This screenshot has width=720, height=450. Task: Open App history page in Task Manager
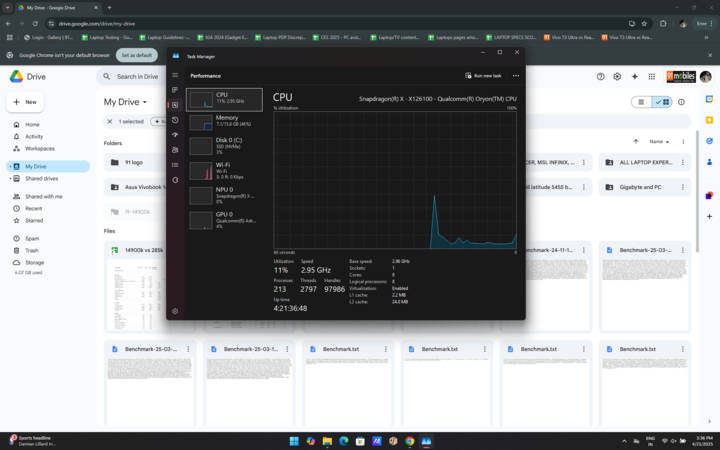[175, 120]
